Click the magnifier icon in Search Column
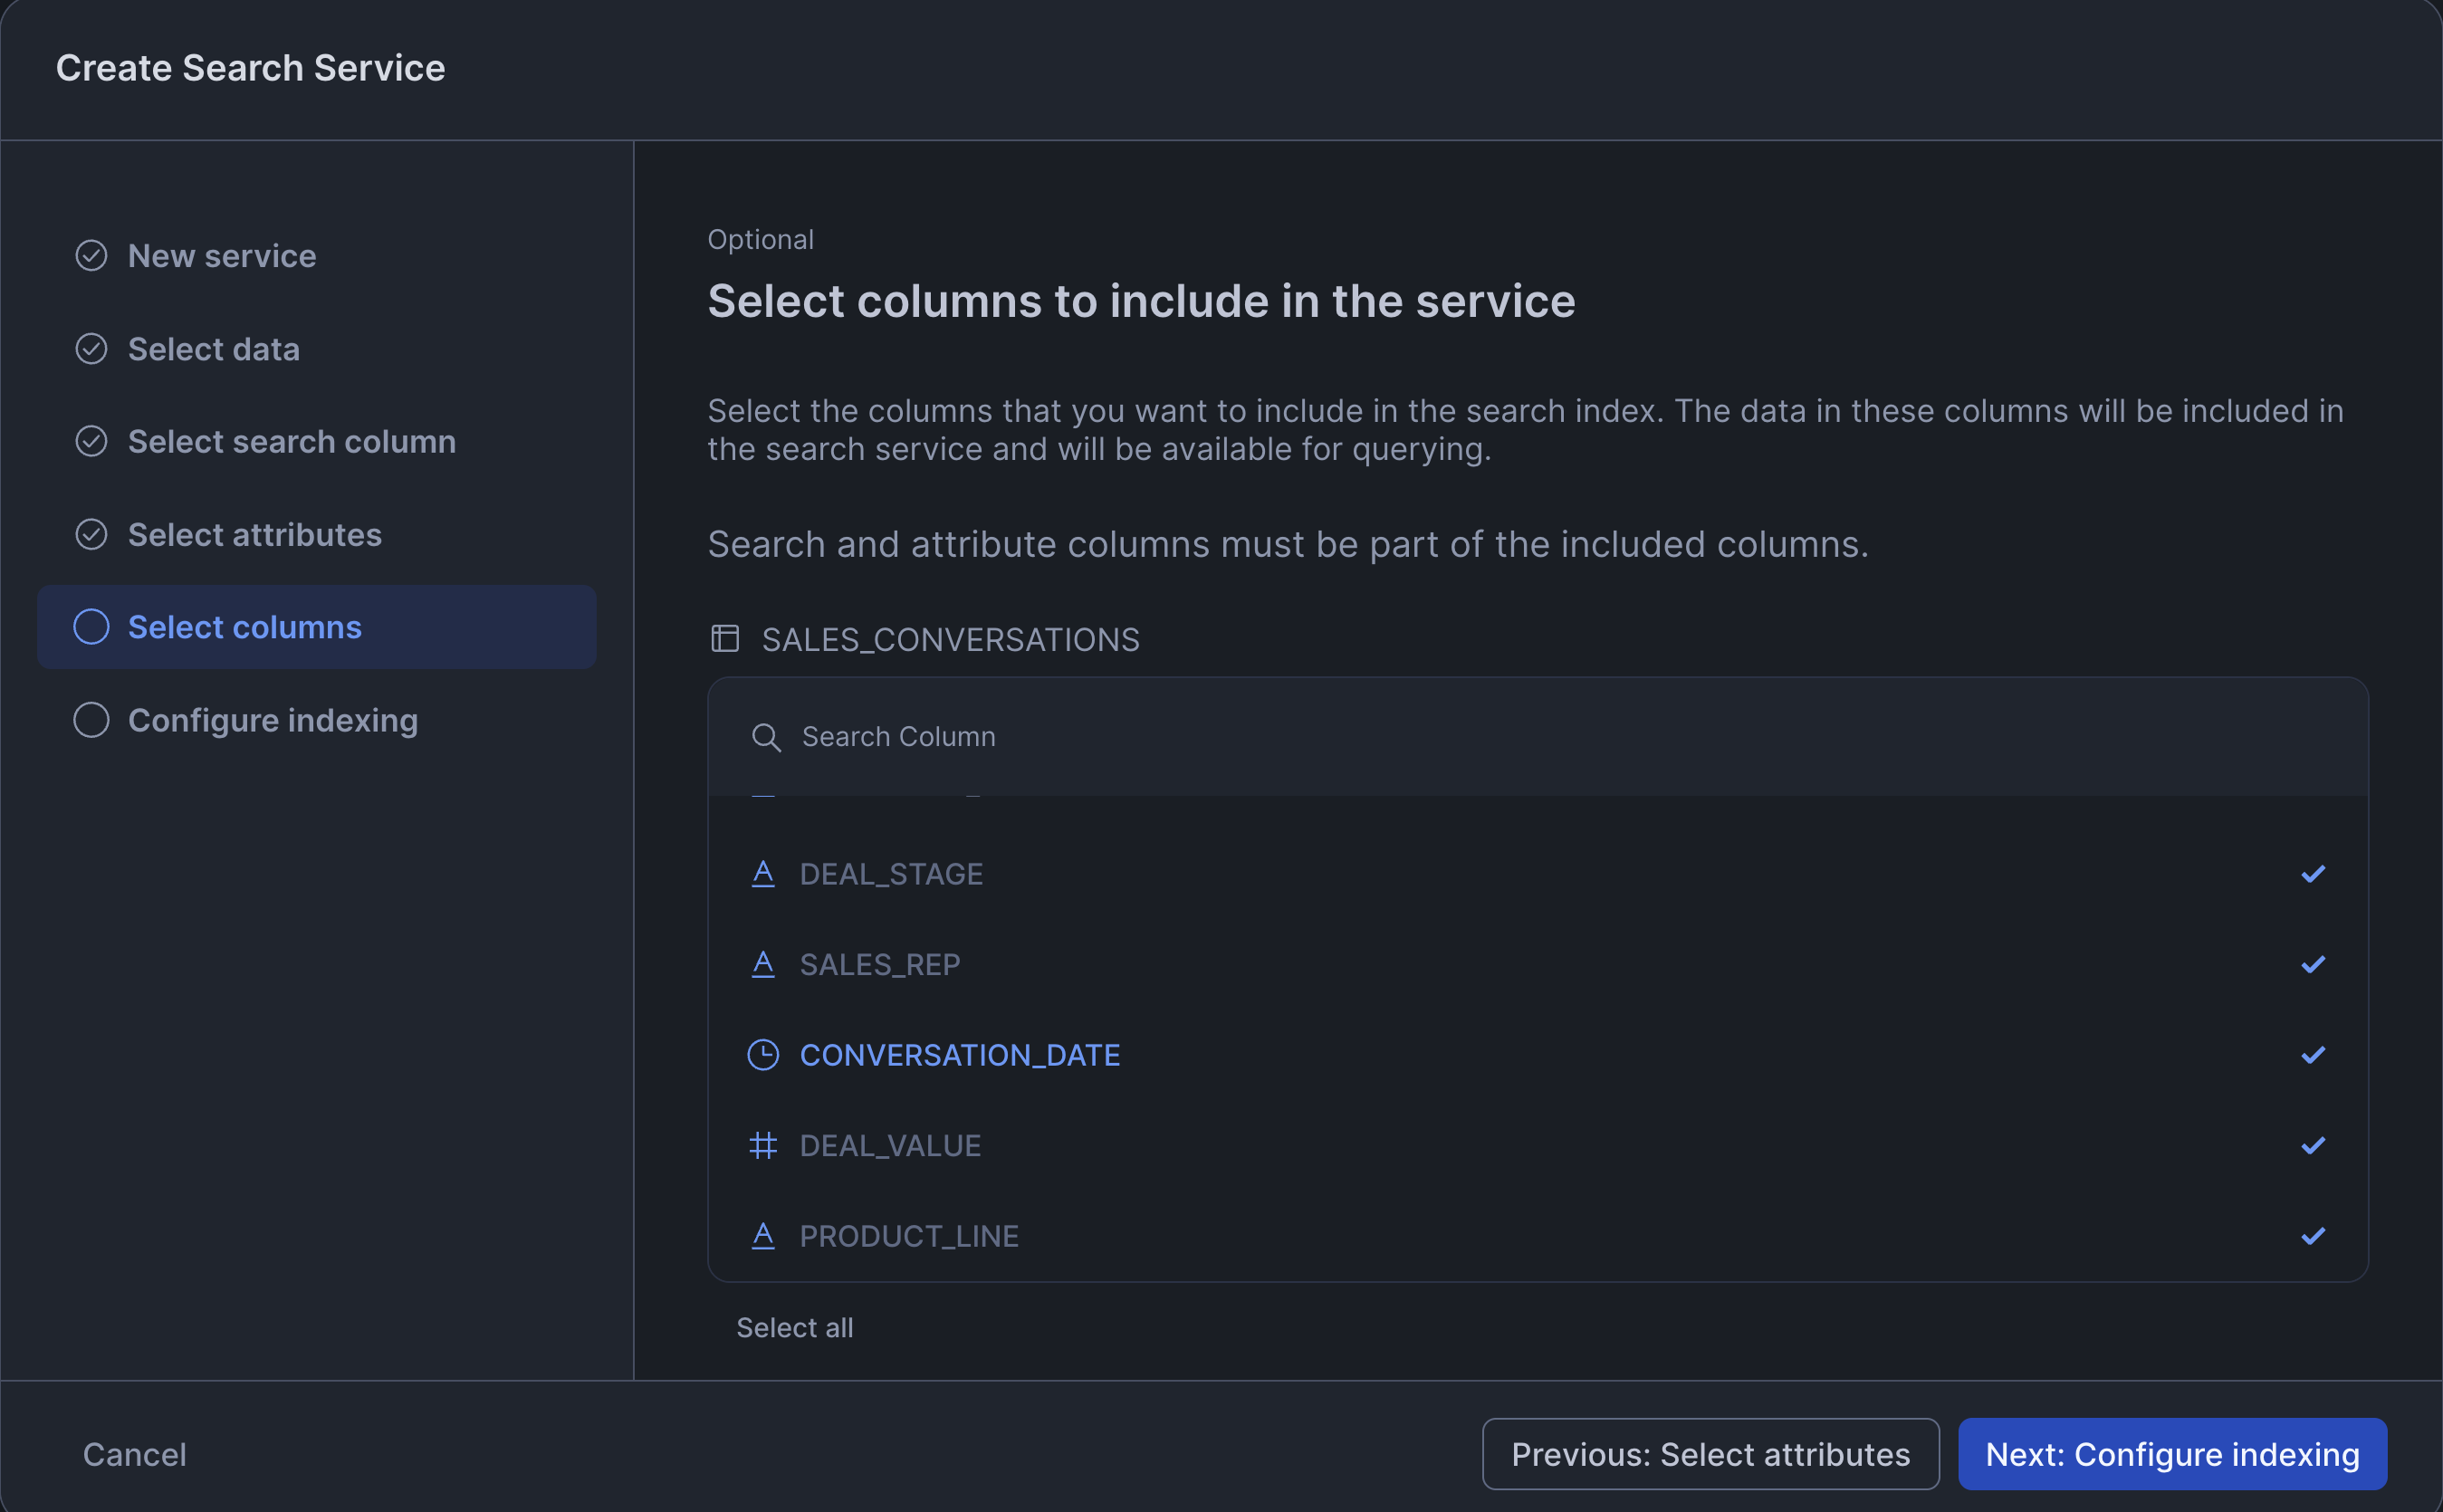This screenshot has width=2443, height=1512. pos(766,738)
